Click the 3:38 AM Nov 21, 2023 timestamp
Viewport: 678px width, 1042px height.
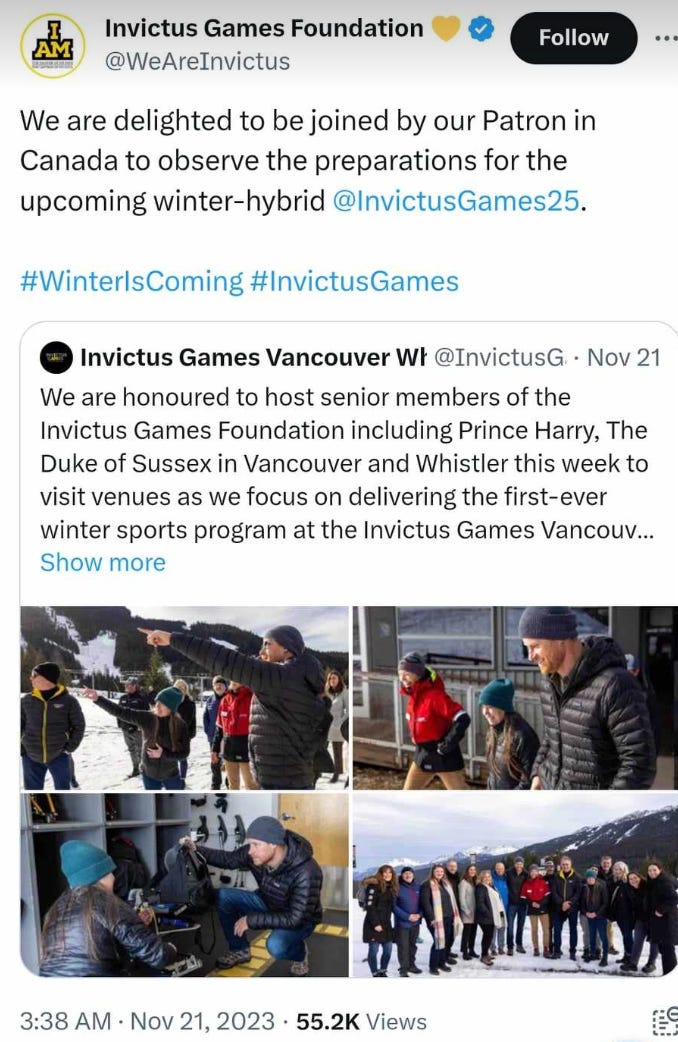[x=147, y=1021]
